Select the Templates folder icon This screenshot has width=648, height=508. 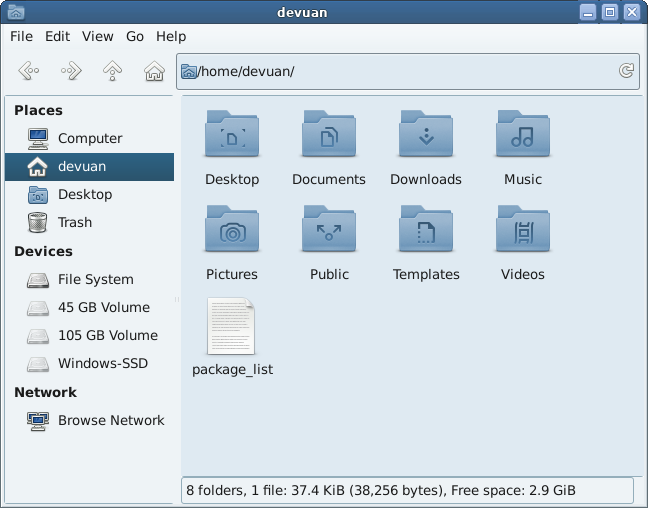[x=426, y=230]
